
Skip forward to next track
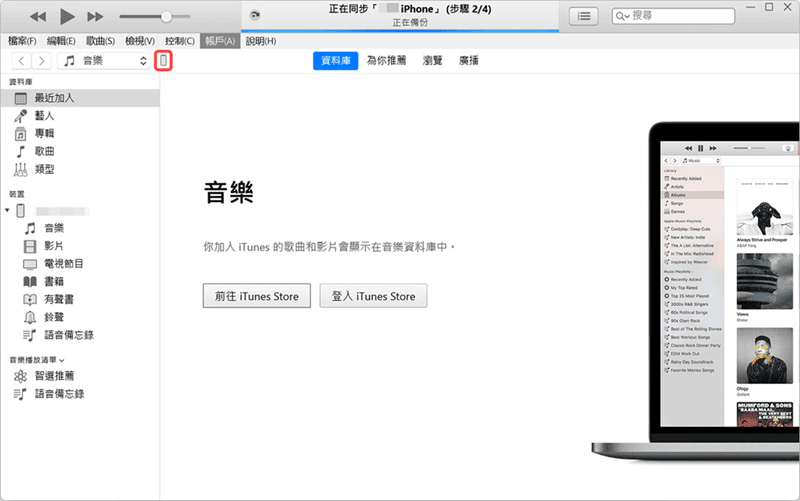click(95, 17)
